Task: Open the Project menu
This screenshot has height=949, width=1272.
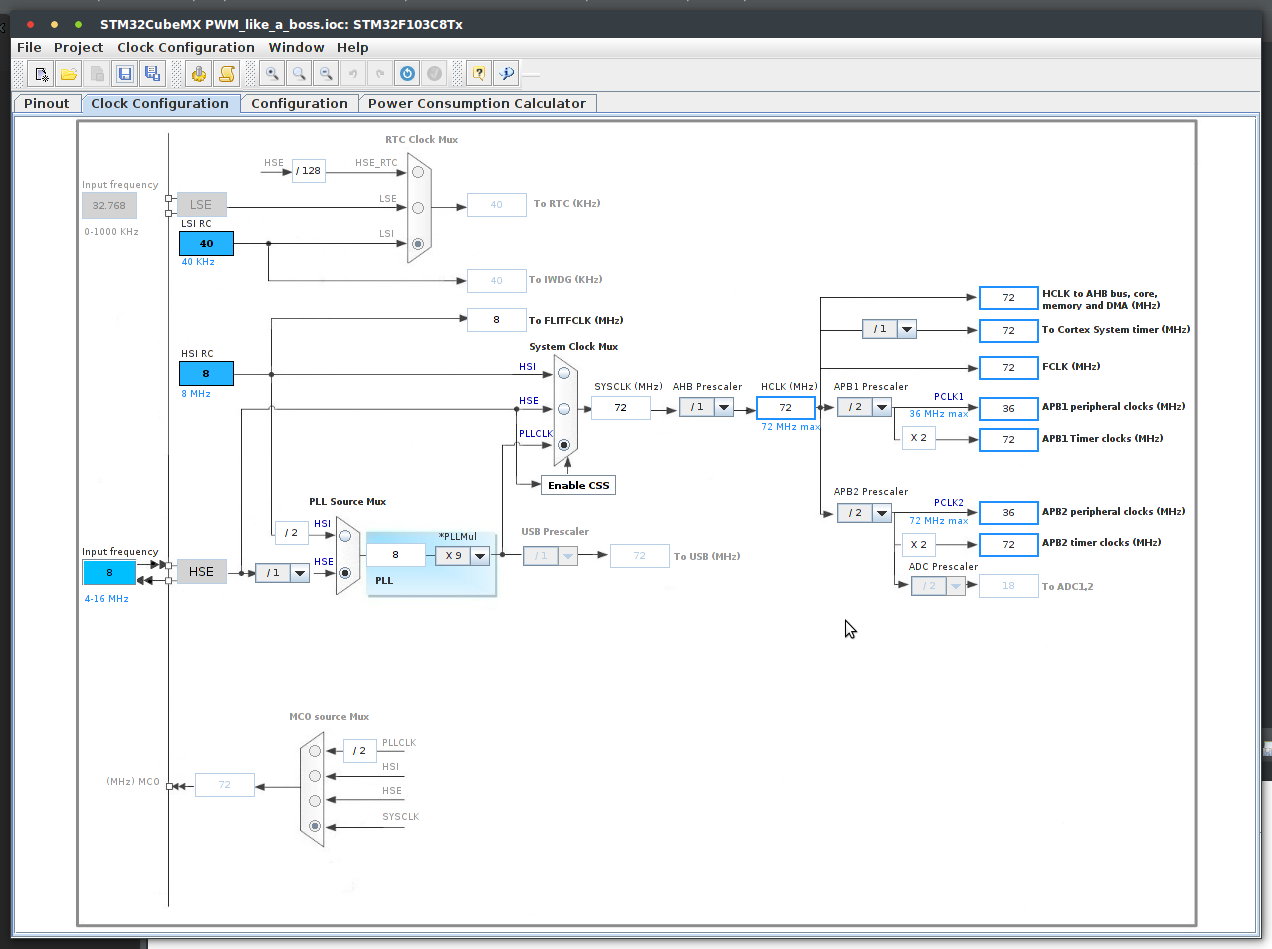Action: [x=79, y=47]
